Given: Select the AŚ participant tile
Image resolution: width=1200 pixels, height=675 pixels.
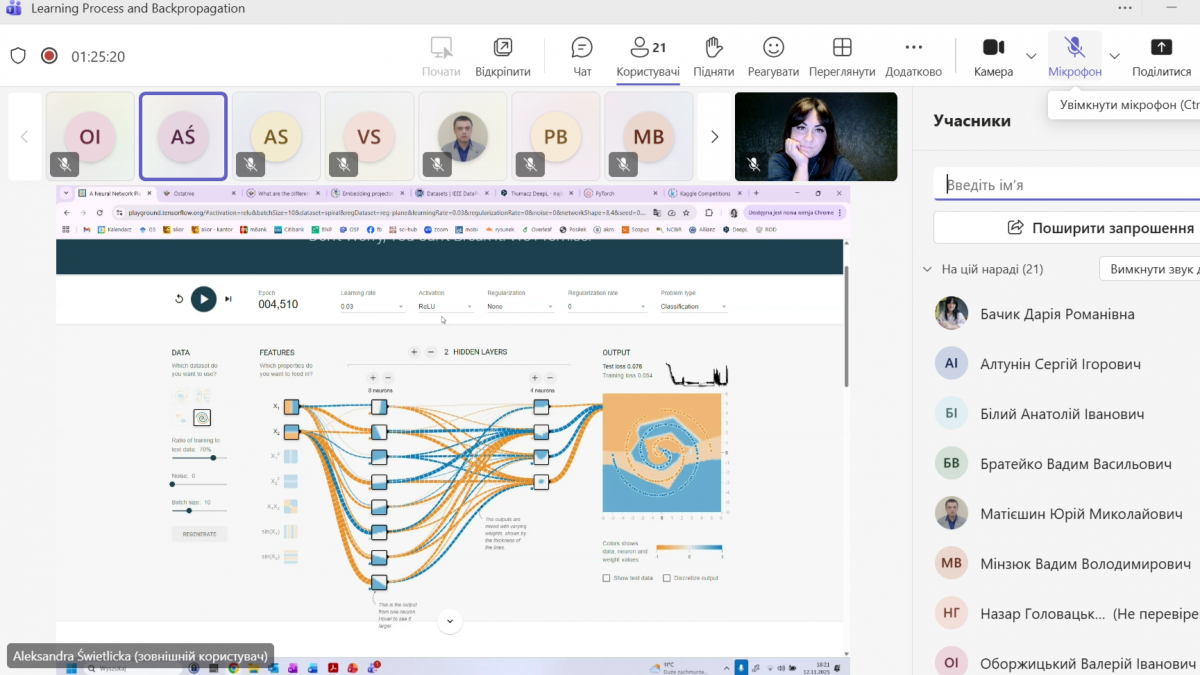Looking at the screenshot, I should (x=183, y=137).
